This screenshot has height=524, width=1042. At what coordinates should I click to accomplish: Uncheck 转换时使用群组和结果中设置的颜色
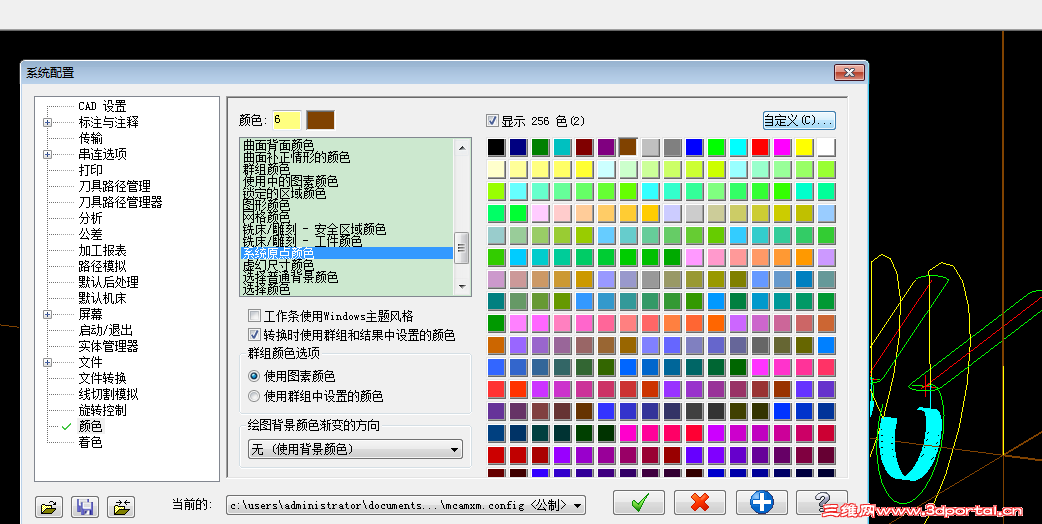[x=254, y=335]
